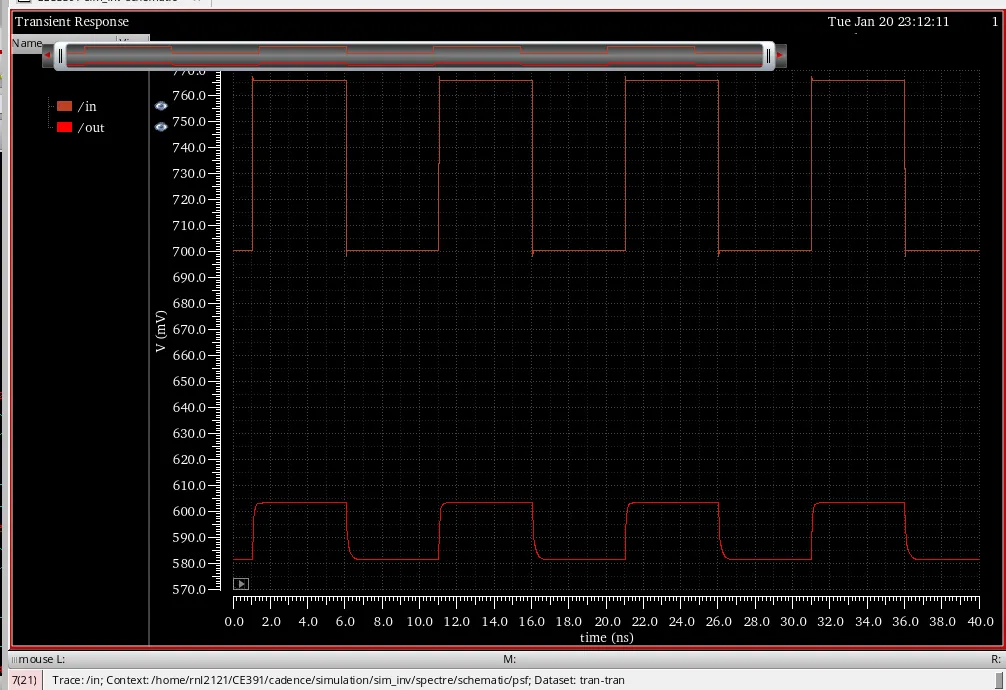Click the Transient Response window title
Image resolution: width=1006 pixels, height=690 pixels.
pos(72,21)
